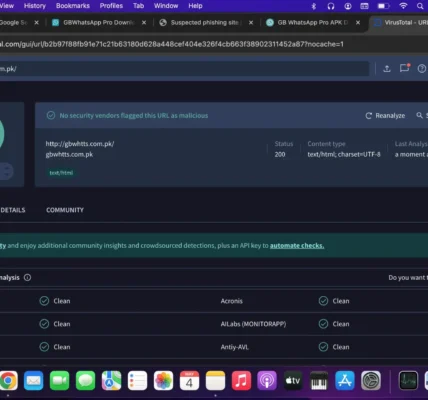
Task: Open the VirusTotal notifications icon
Action: click(x=405, y=68)
